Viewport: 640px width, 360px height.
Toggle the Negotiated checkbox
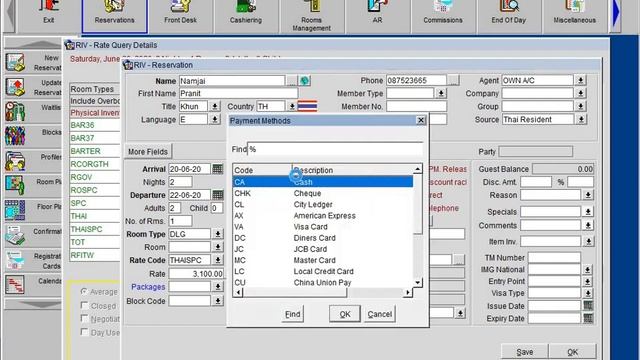tap(84, 318)
